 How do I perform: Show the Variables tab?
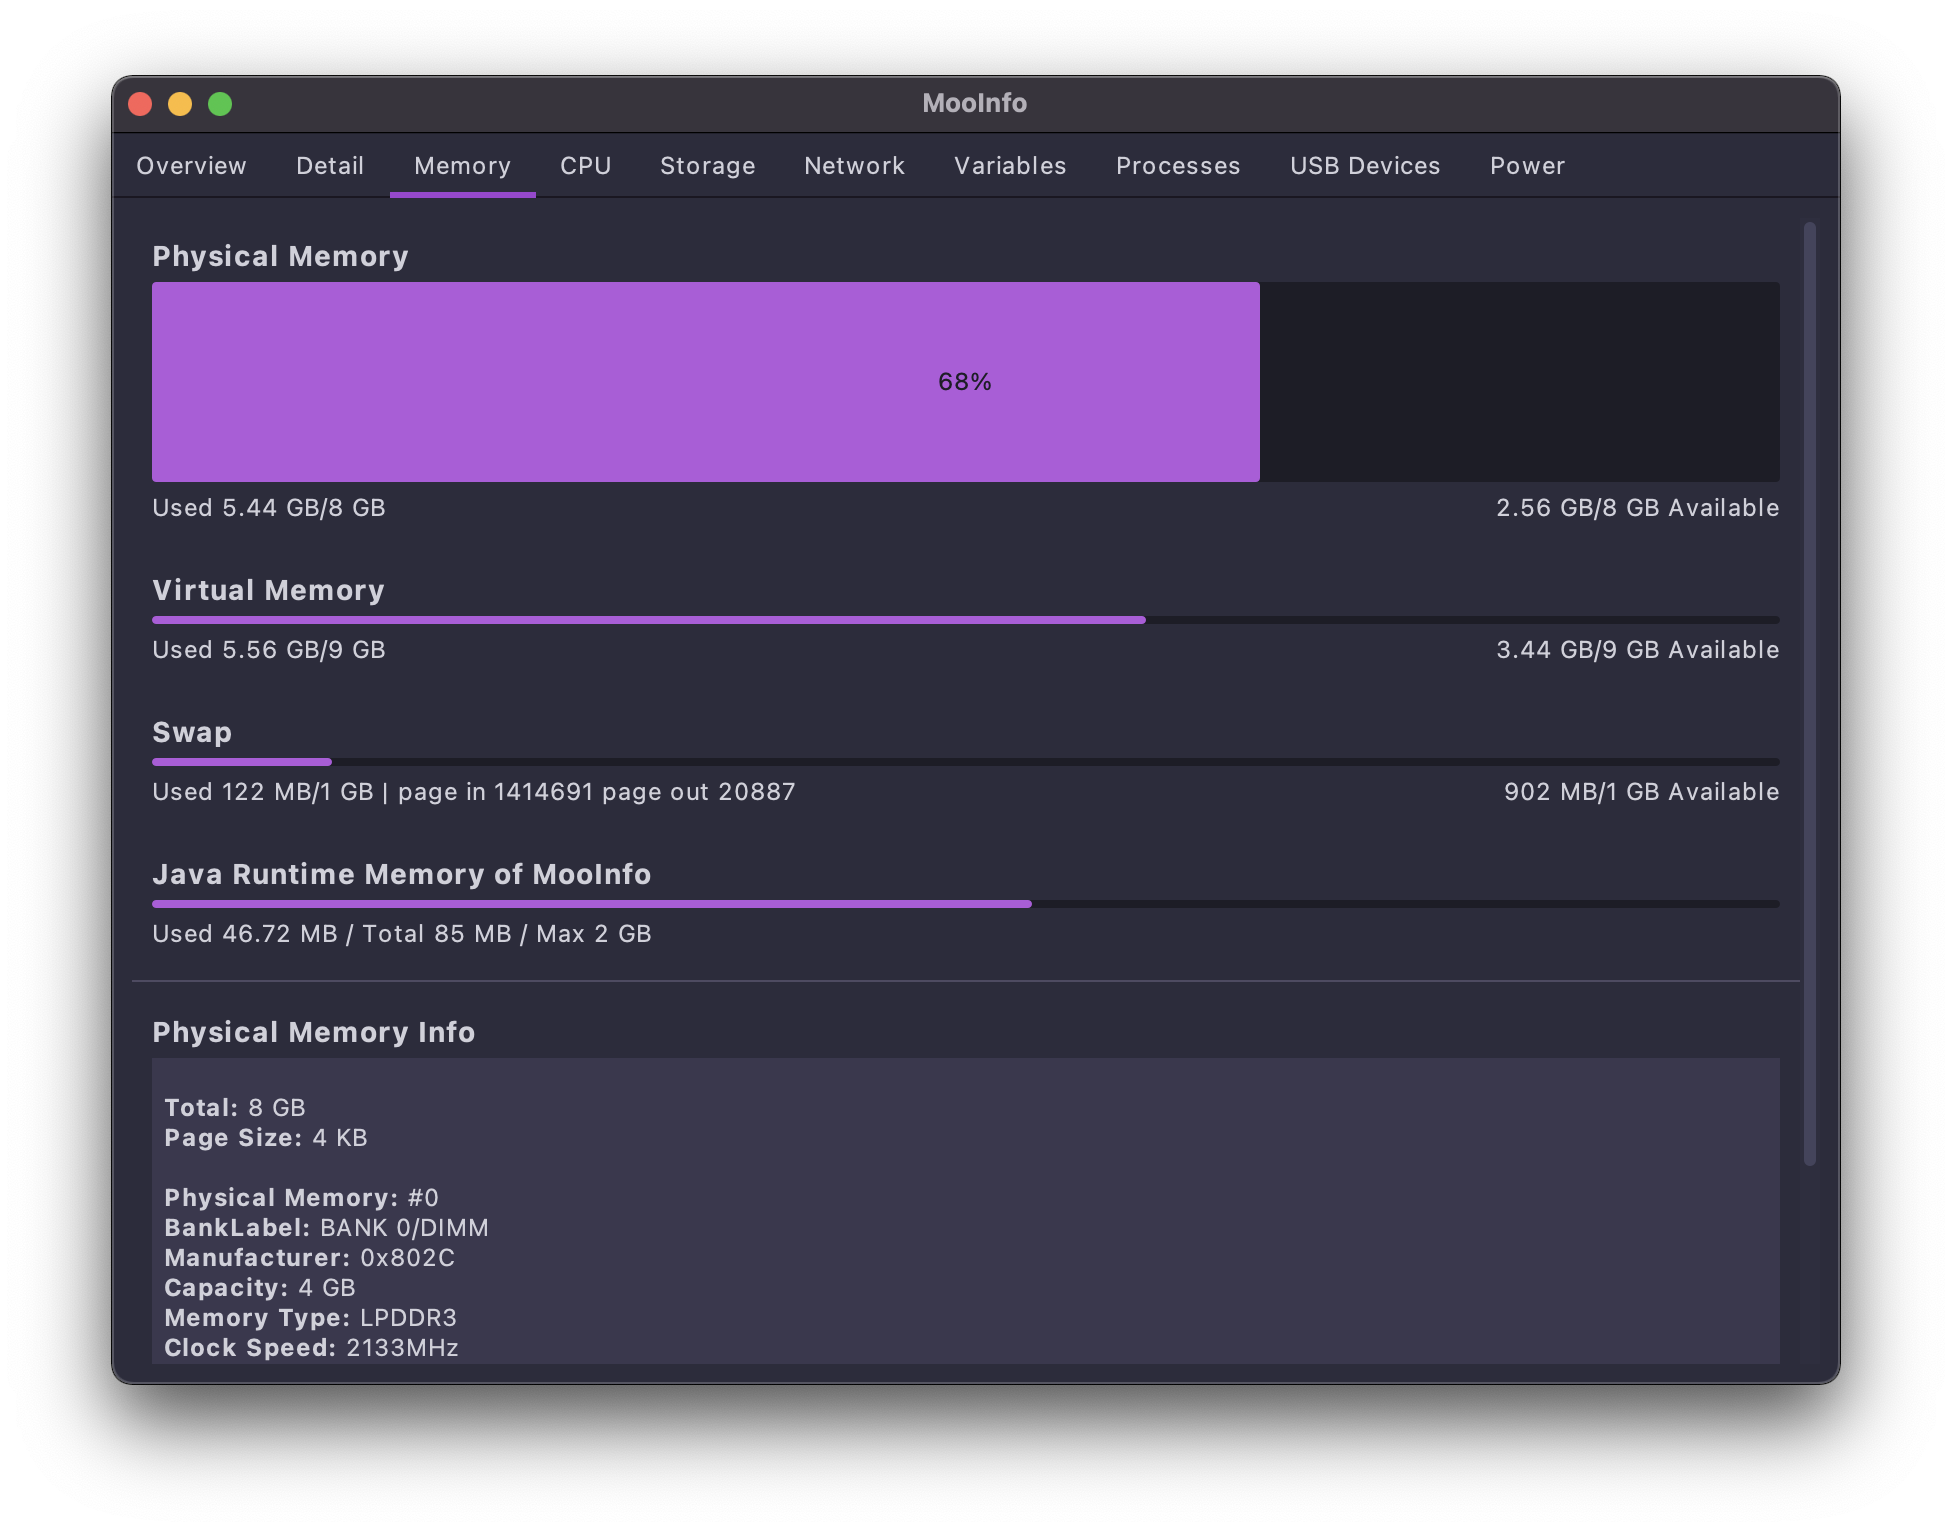1010,166
